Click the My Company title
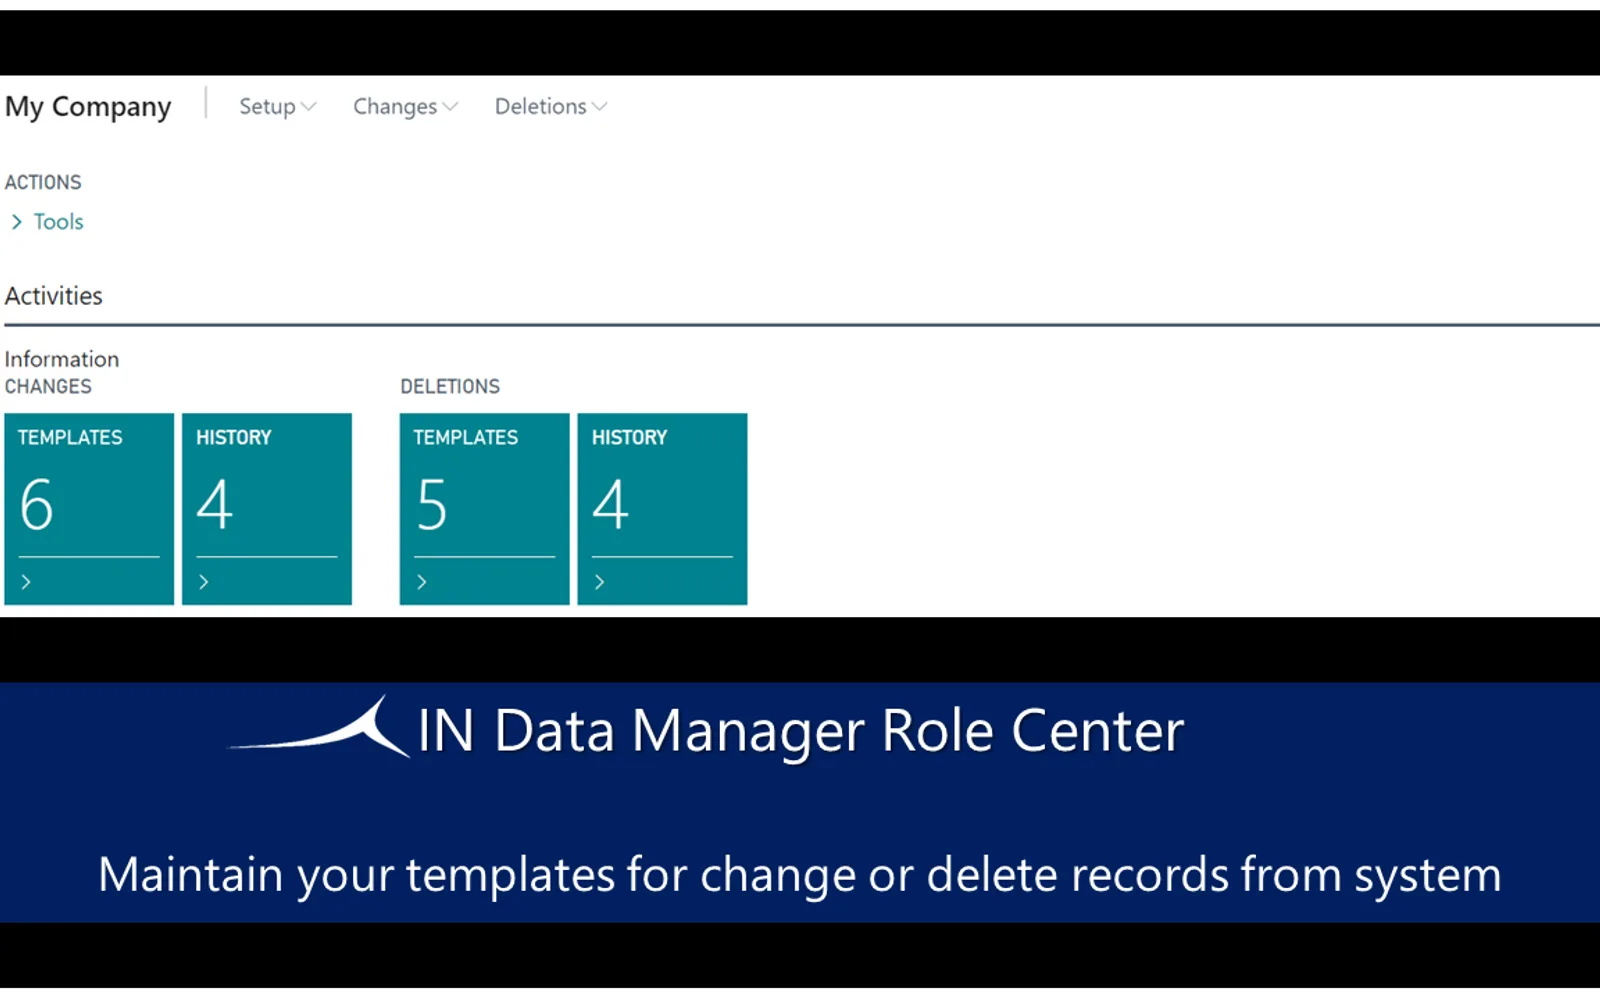 coord(88,106)
